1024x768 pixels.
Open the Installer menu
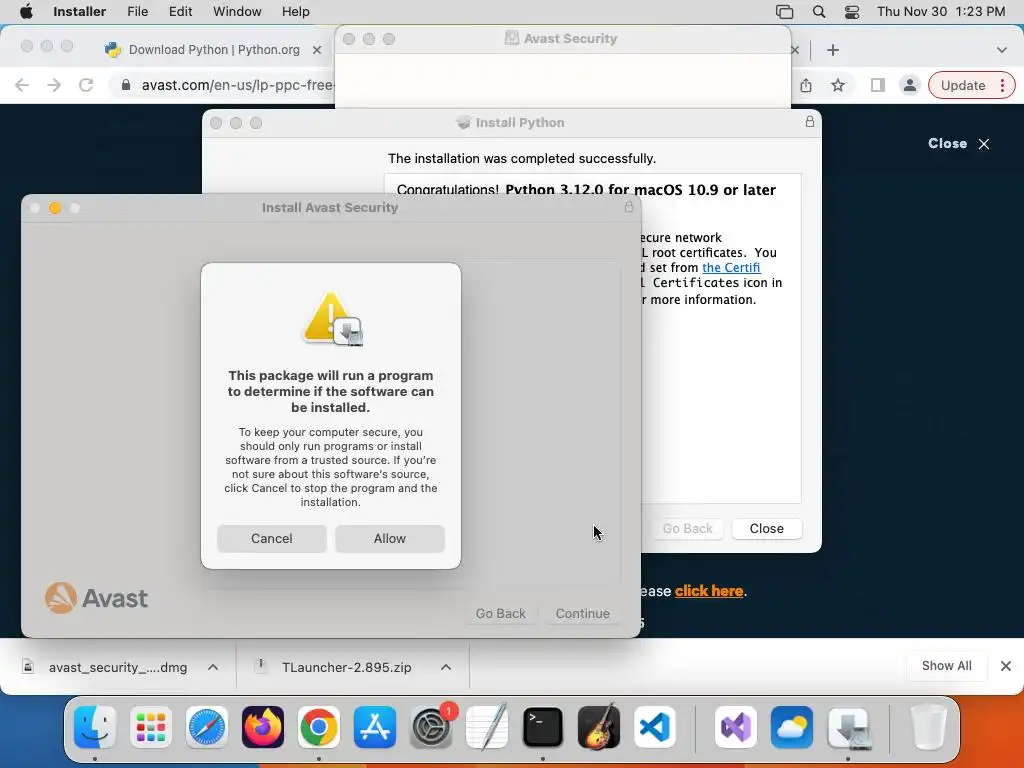pyautogui.click(x=79, y=12)
